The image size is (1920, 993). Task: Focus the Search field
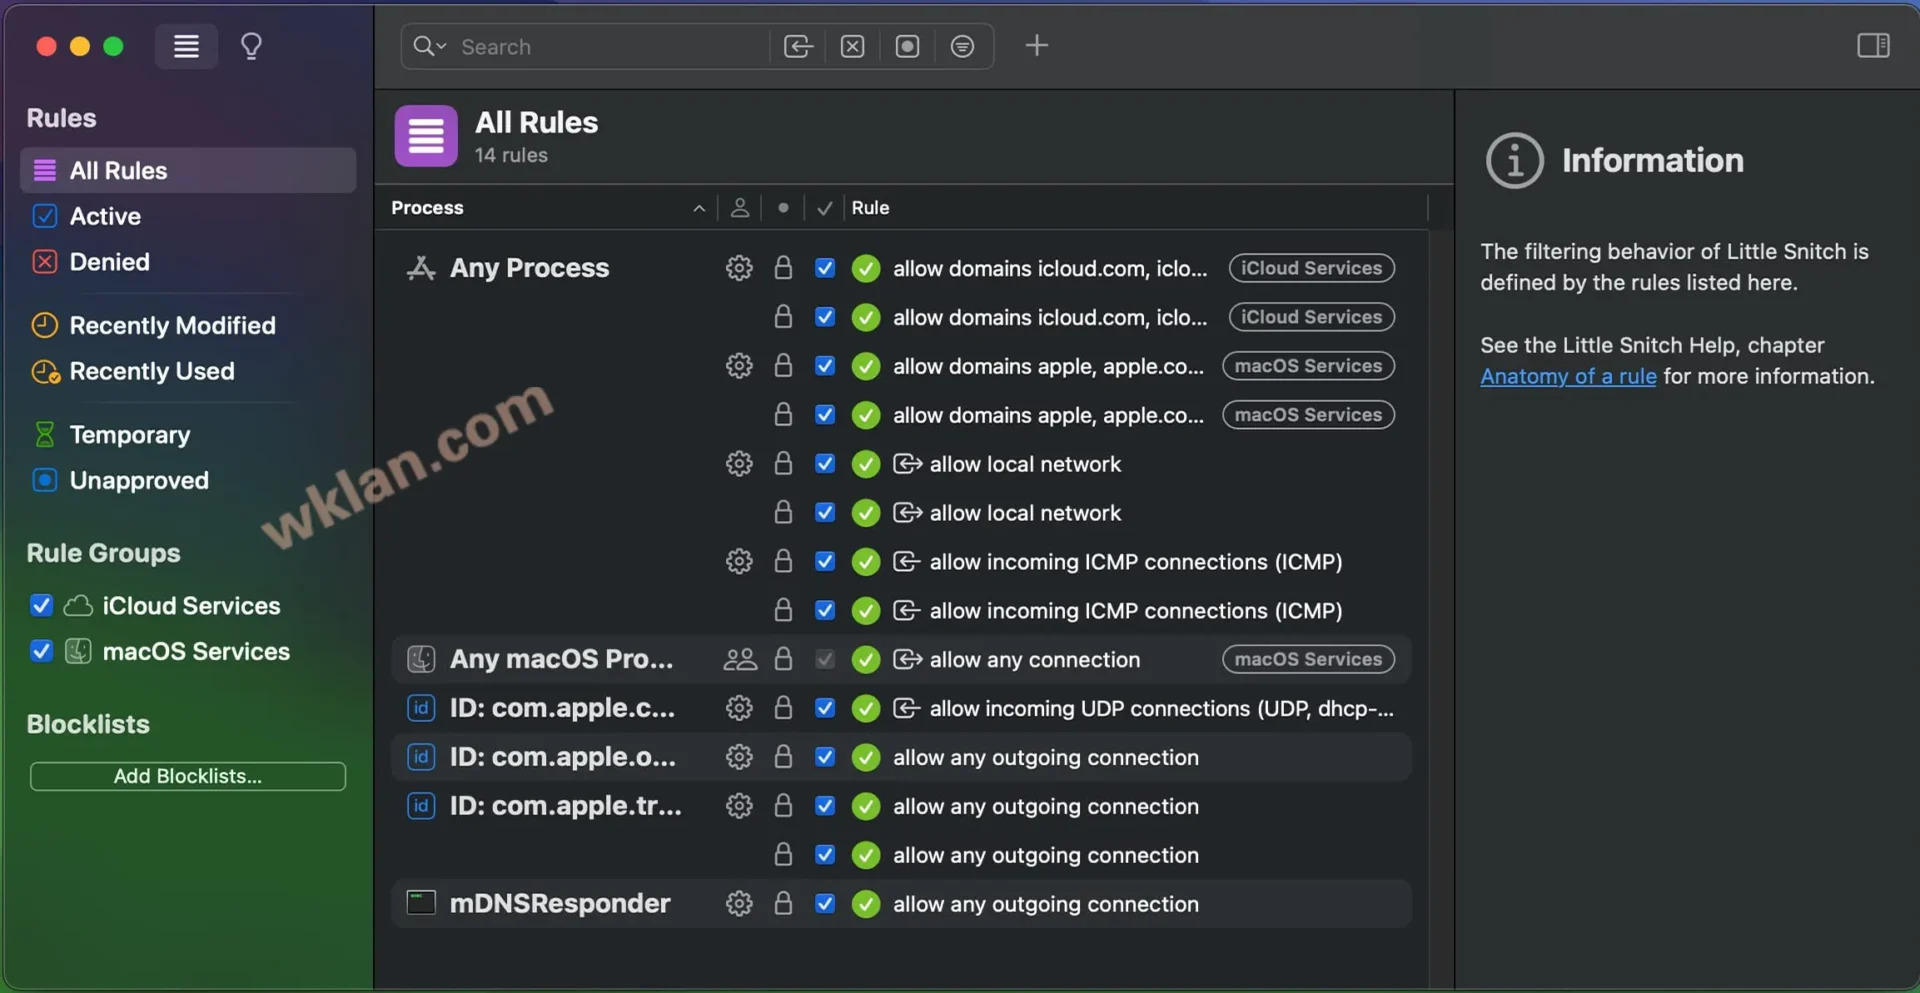(610, 46)
